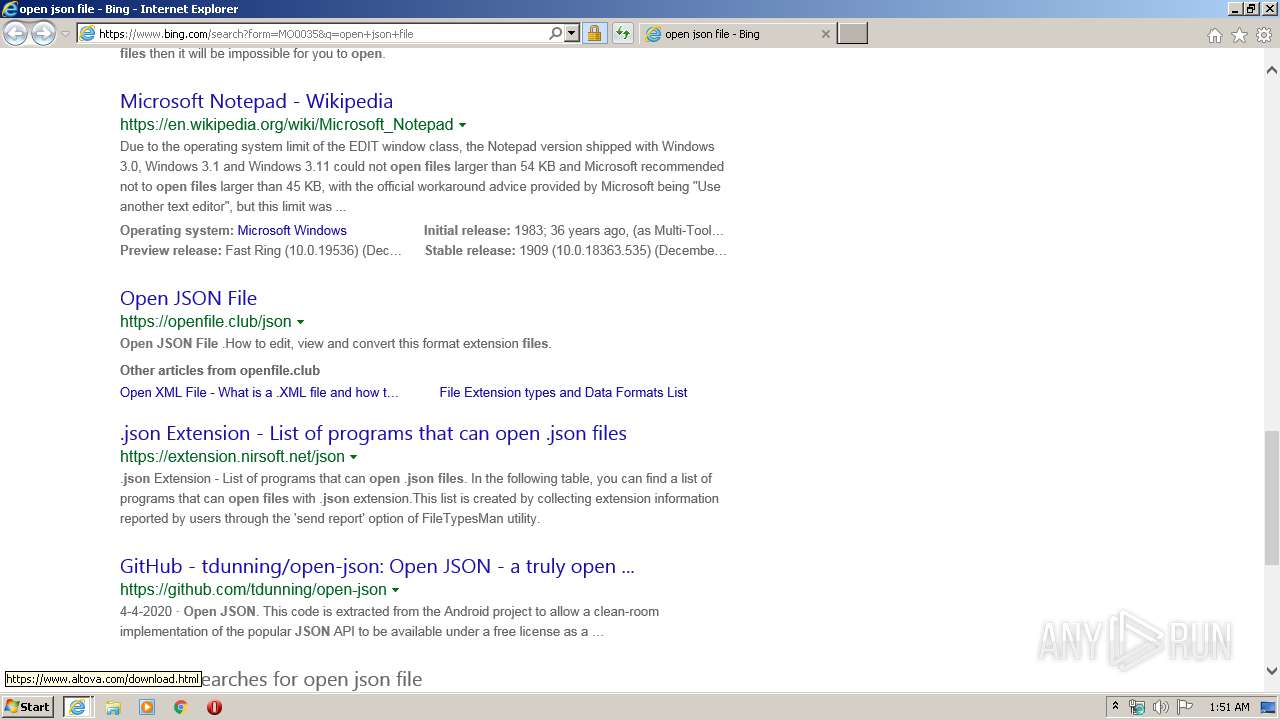Click the Home icon
1280x720 pixels.
click(1214, 35)
